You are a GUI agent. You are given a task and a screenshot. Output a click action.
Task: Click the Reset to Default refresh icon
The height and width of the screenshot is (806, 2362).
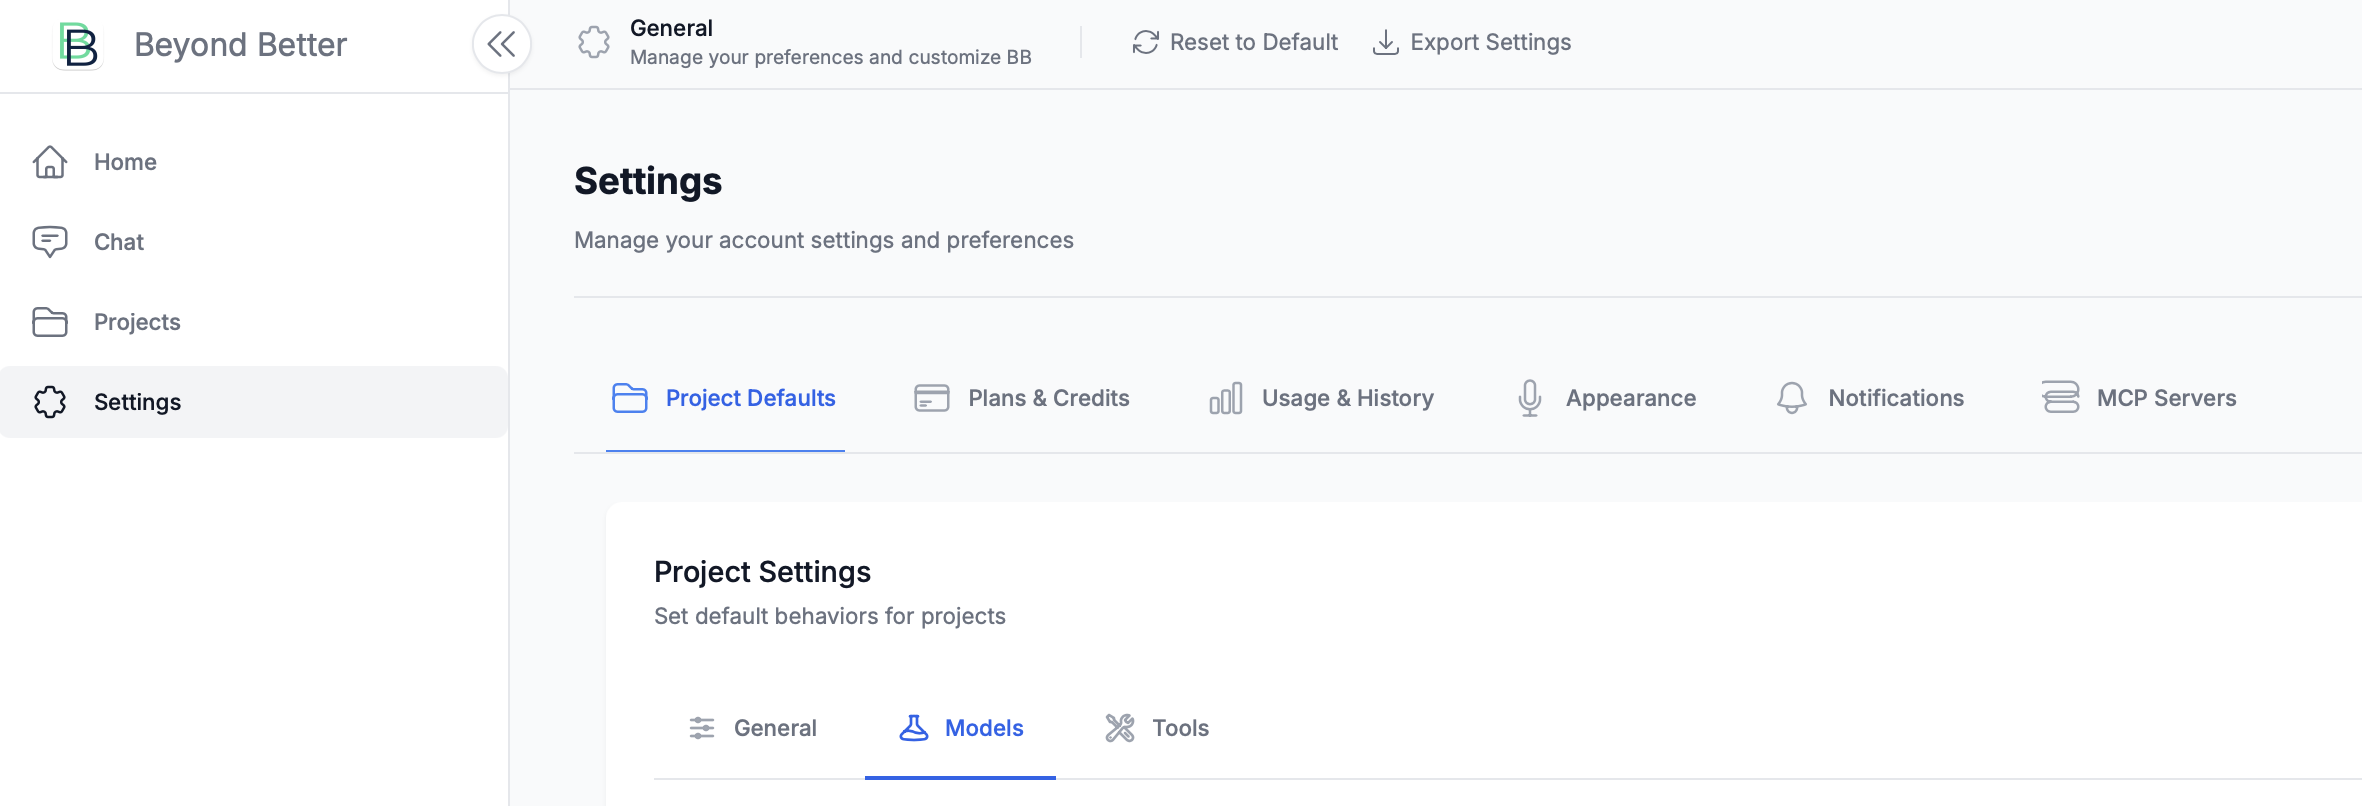[x=1145, y=42]
